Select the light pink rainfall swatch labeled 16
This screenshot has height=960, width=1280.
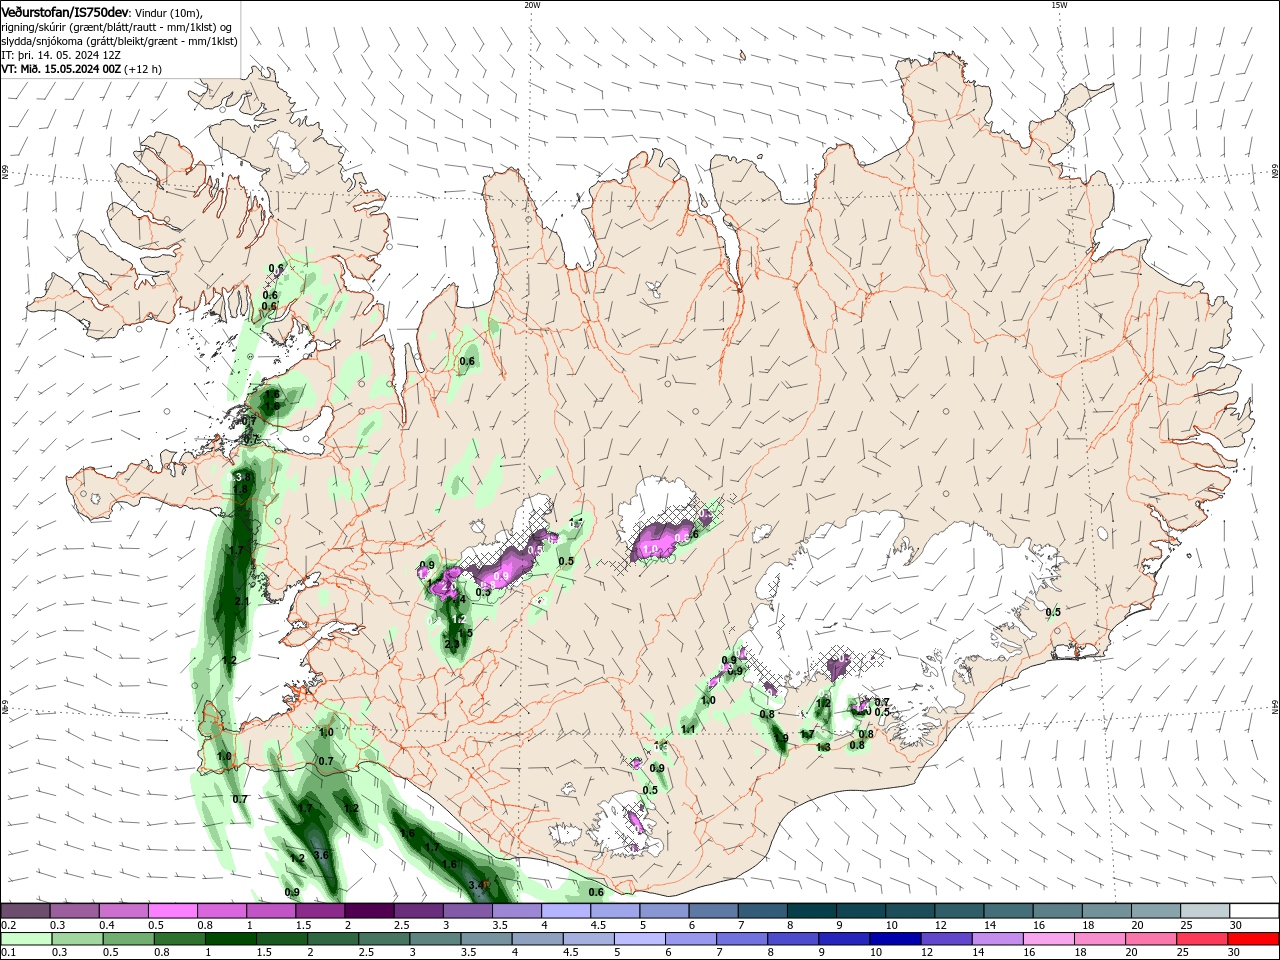point(1049,939)
